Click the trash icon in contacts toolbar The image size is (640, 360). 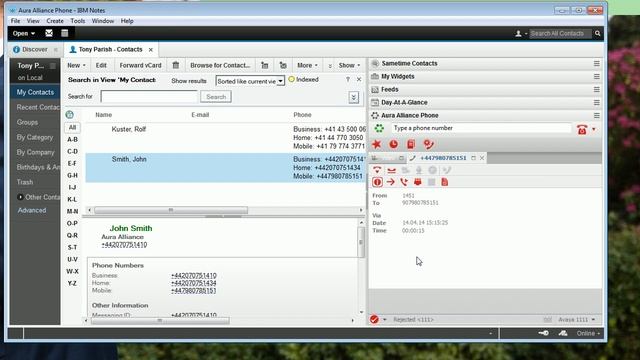click(176, 65)
